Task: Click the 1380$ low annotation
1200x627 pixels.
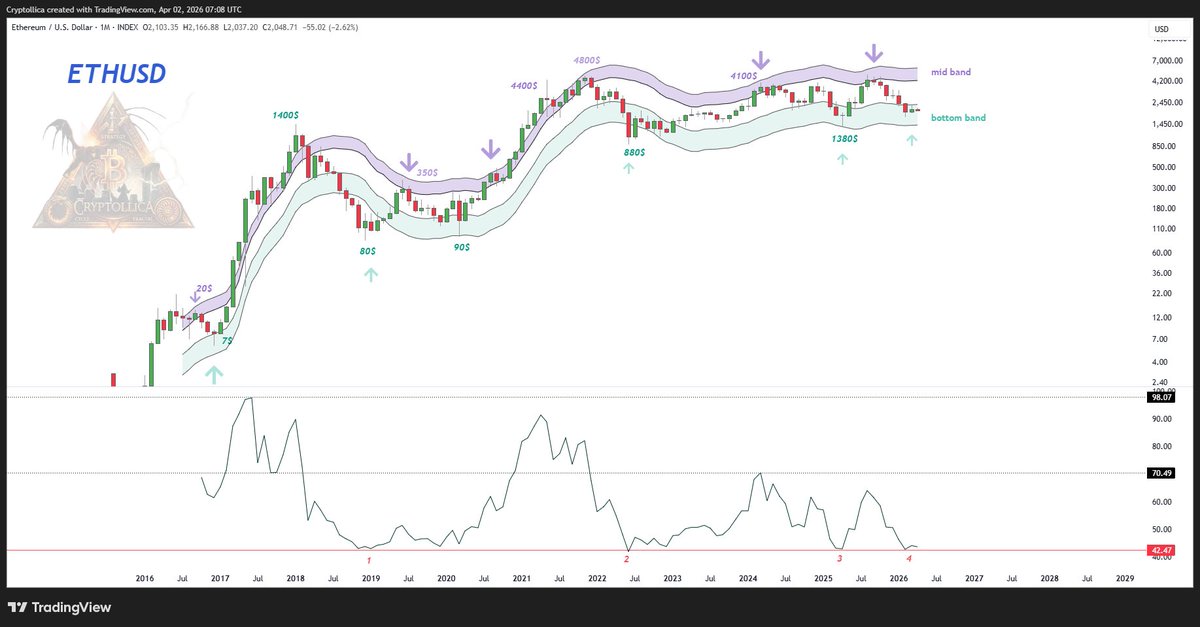Action: 845,139
